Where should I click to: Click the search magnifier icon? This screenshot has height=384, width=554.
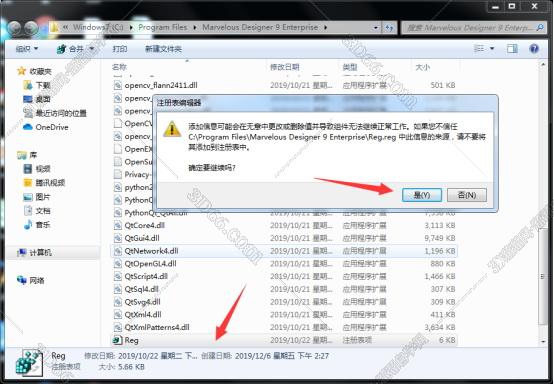pos(540,27)
